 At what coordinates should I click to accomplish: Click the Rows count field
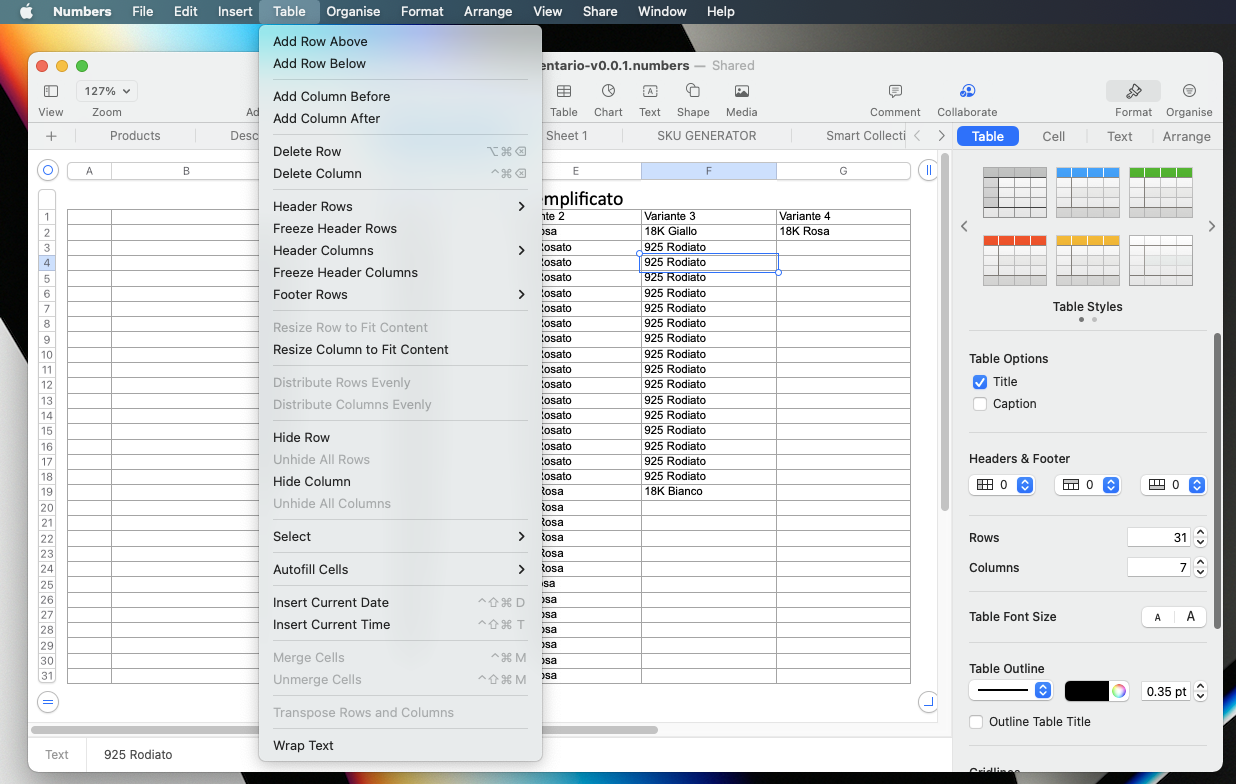tap(1159, 538)
